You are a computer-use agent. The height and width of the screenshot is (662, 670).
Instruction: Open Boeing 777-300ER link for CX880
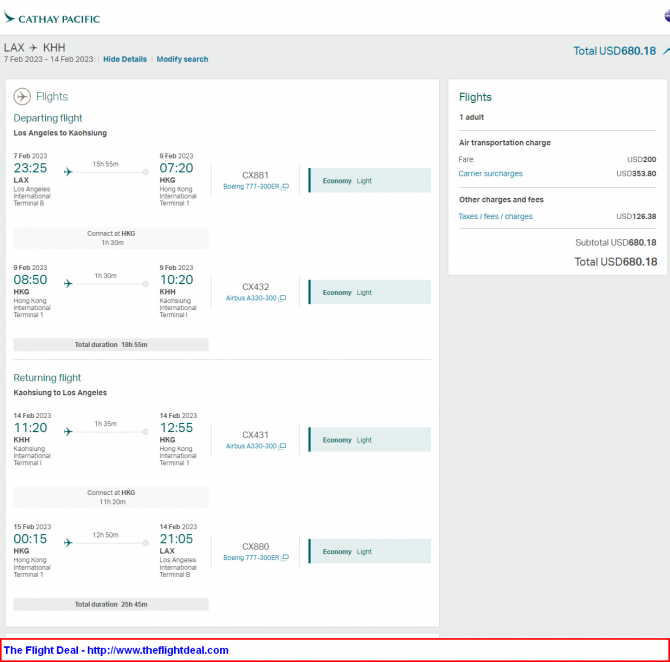(x=251, y=558)
